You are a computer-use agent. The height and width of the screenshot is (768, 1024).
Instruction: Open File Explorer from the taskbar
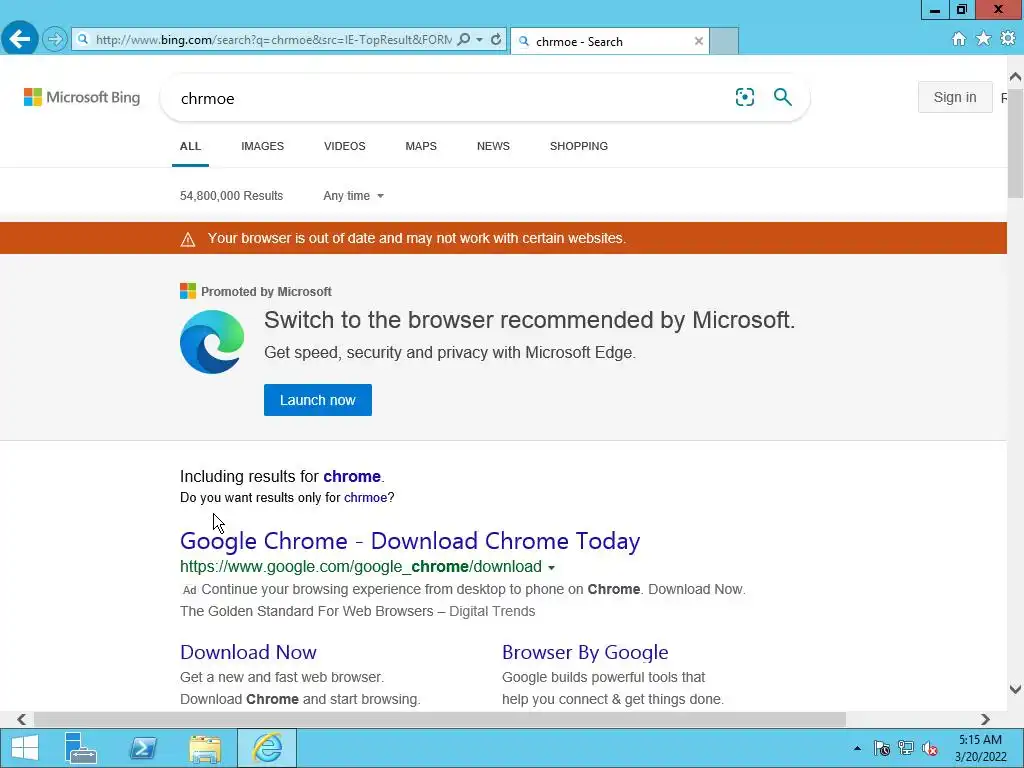205,748
